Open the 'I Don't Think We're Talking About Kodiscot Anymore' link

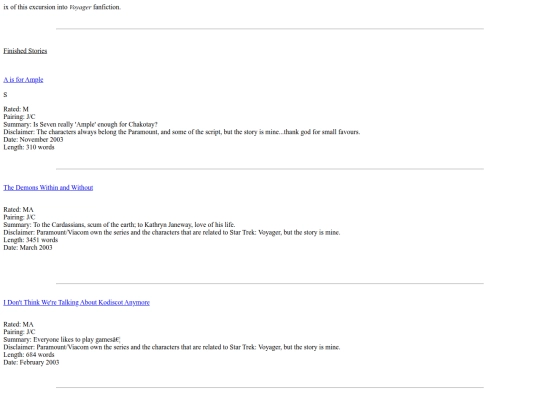[x=76, y=302]
